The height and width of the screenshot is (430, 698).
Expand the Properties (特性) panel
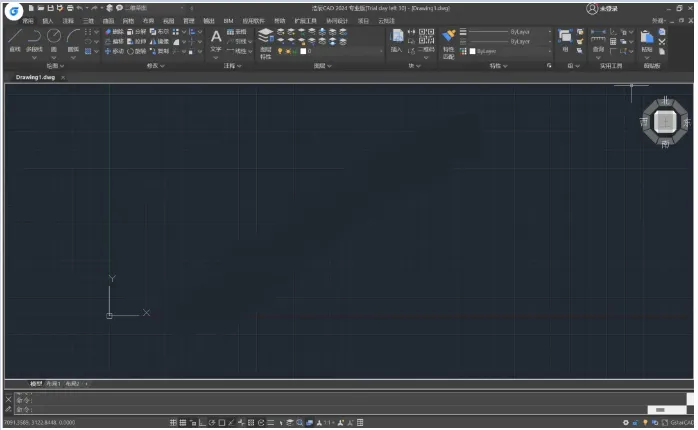498,66
